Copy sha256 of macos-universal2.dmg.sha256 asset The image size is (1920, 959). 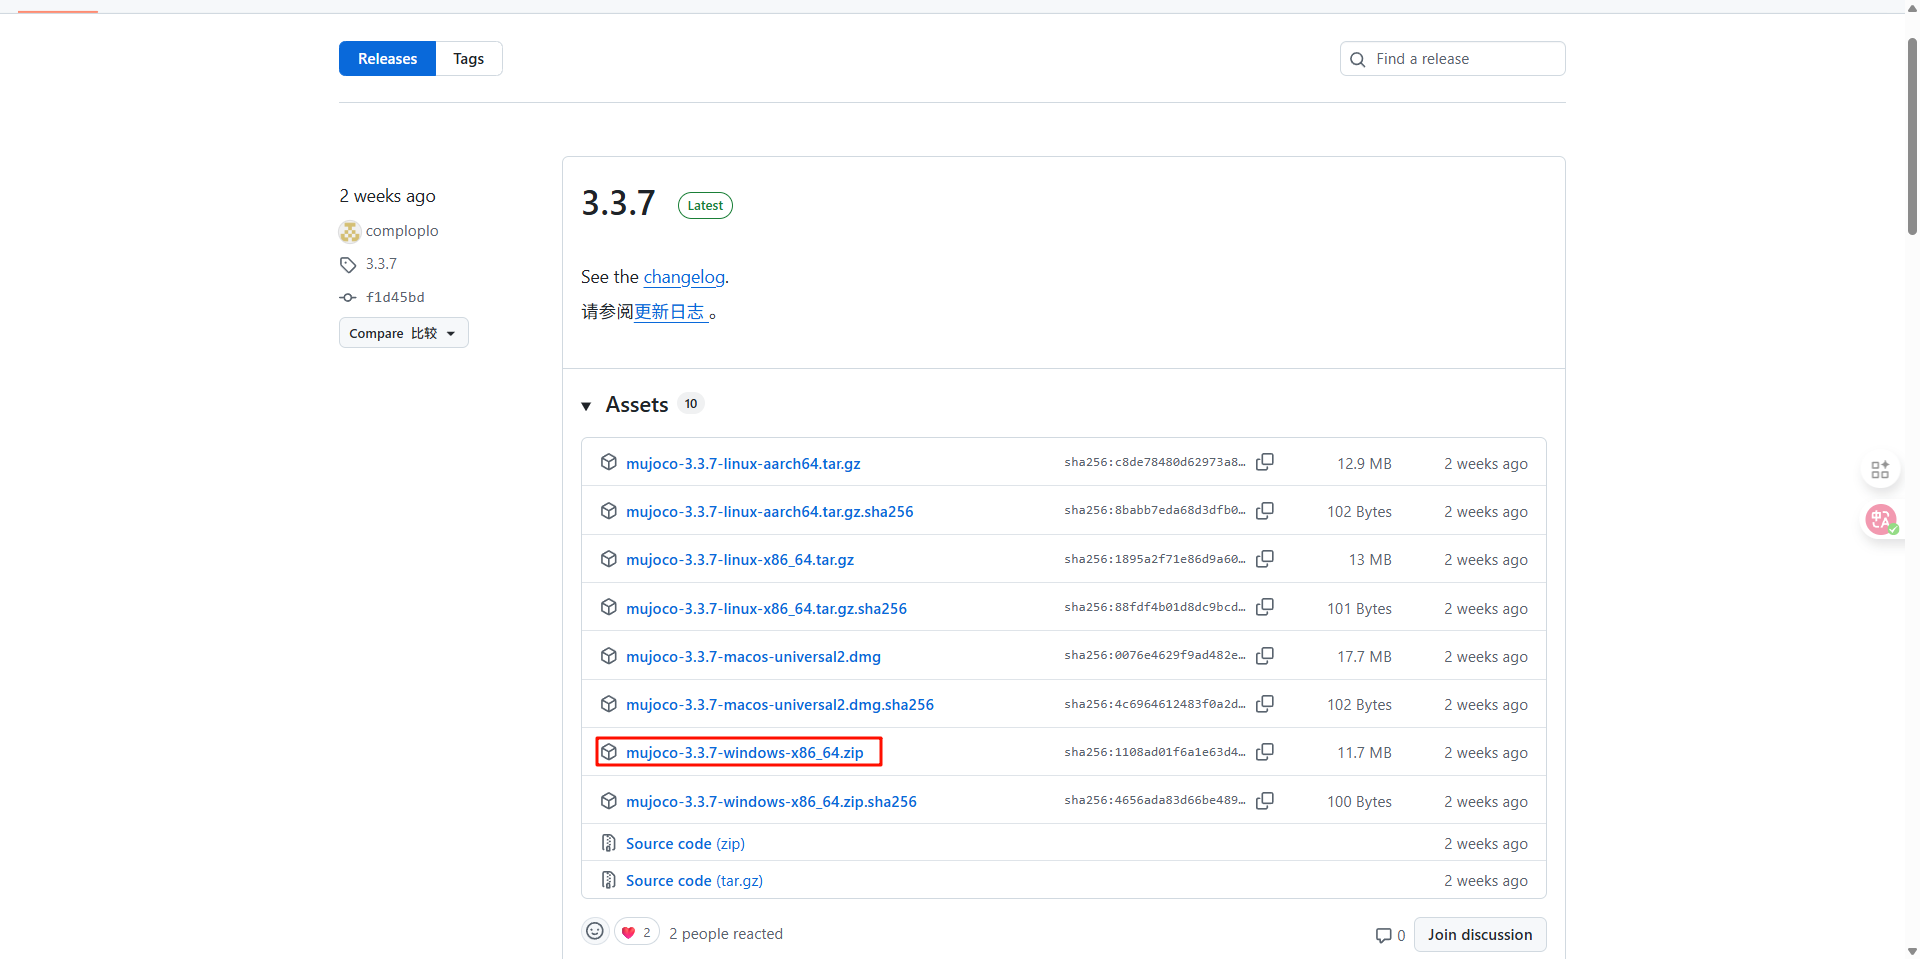click(x=1265, y=704)
